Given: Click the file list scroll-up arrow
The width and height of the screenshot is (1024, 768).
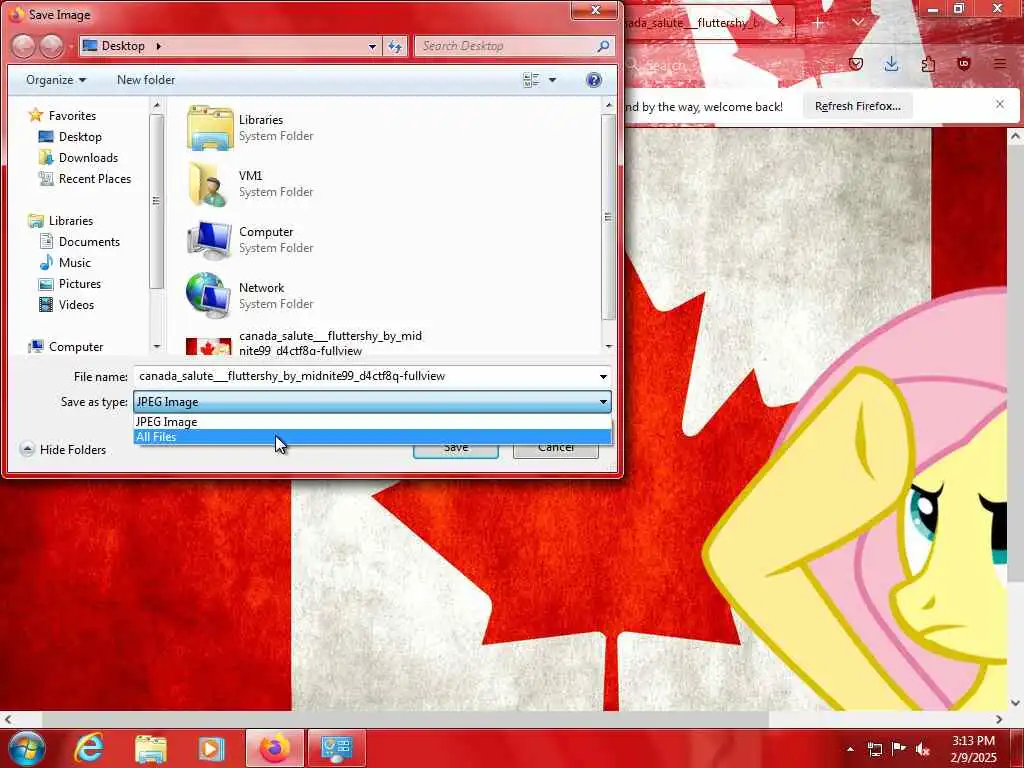Looking at the screenshot, I should (x=609, y=105).
